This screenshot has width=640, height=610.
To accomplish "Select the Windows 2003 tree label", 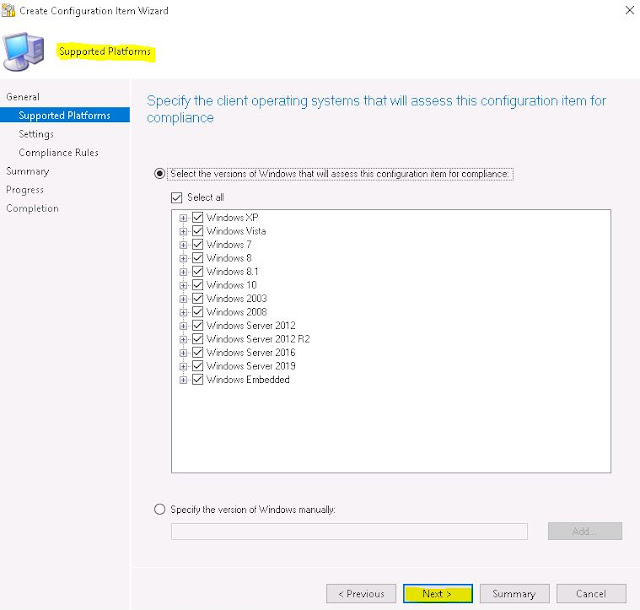I will [237, 298].
